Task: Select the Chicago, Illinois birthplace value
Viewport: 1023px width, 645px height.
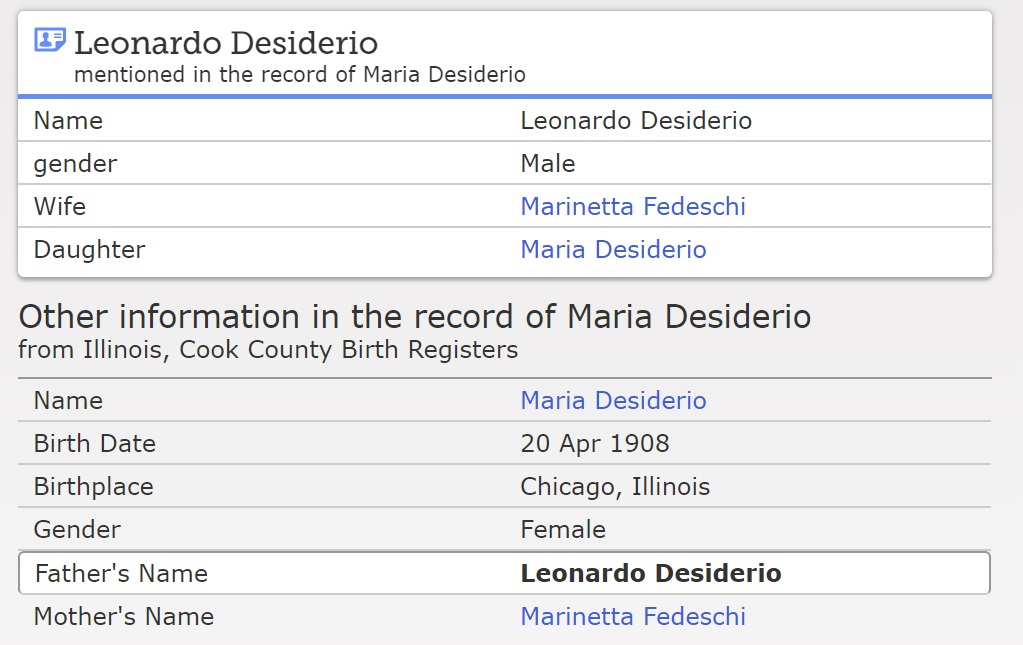Action: coord(615,487)
